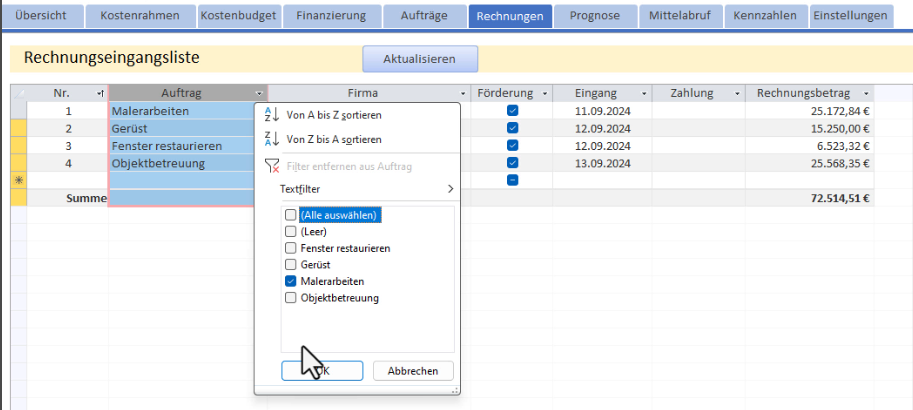Cancel the filter with Abbrechen
The width and height of the screenshot is (913, 410).
click(x=413, y=371)
